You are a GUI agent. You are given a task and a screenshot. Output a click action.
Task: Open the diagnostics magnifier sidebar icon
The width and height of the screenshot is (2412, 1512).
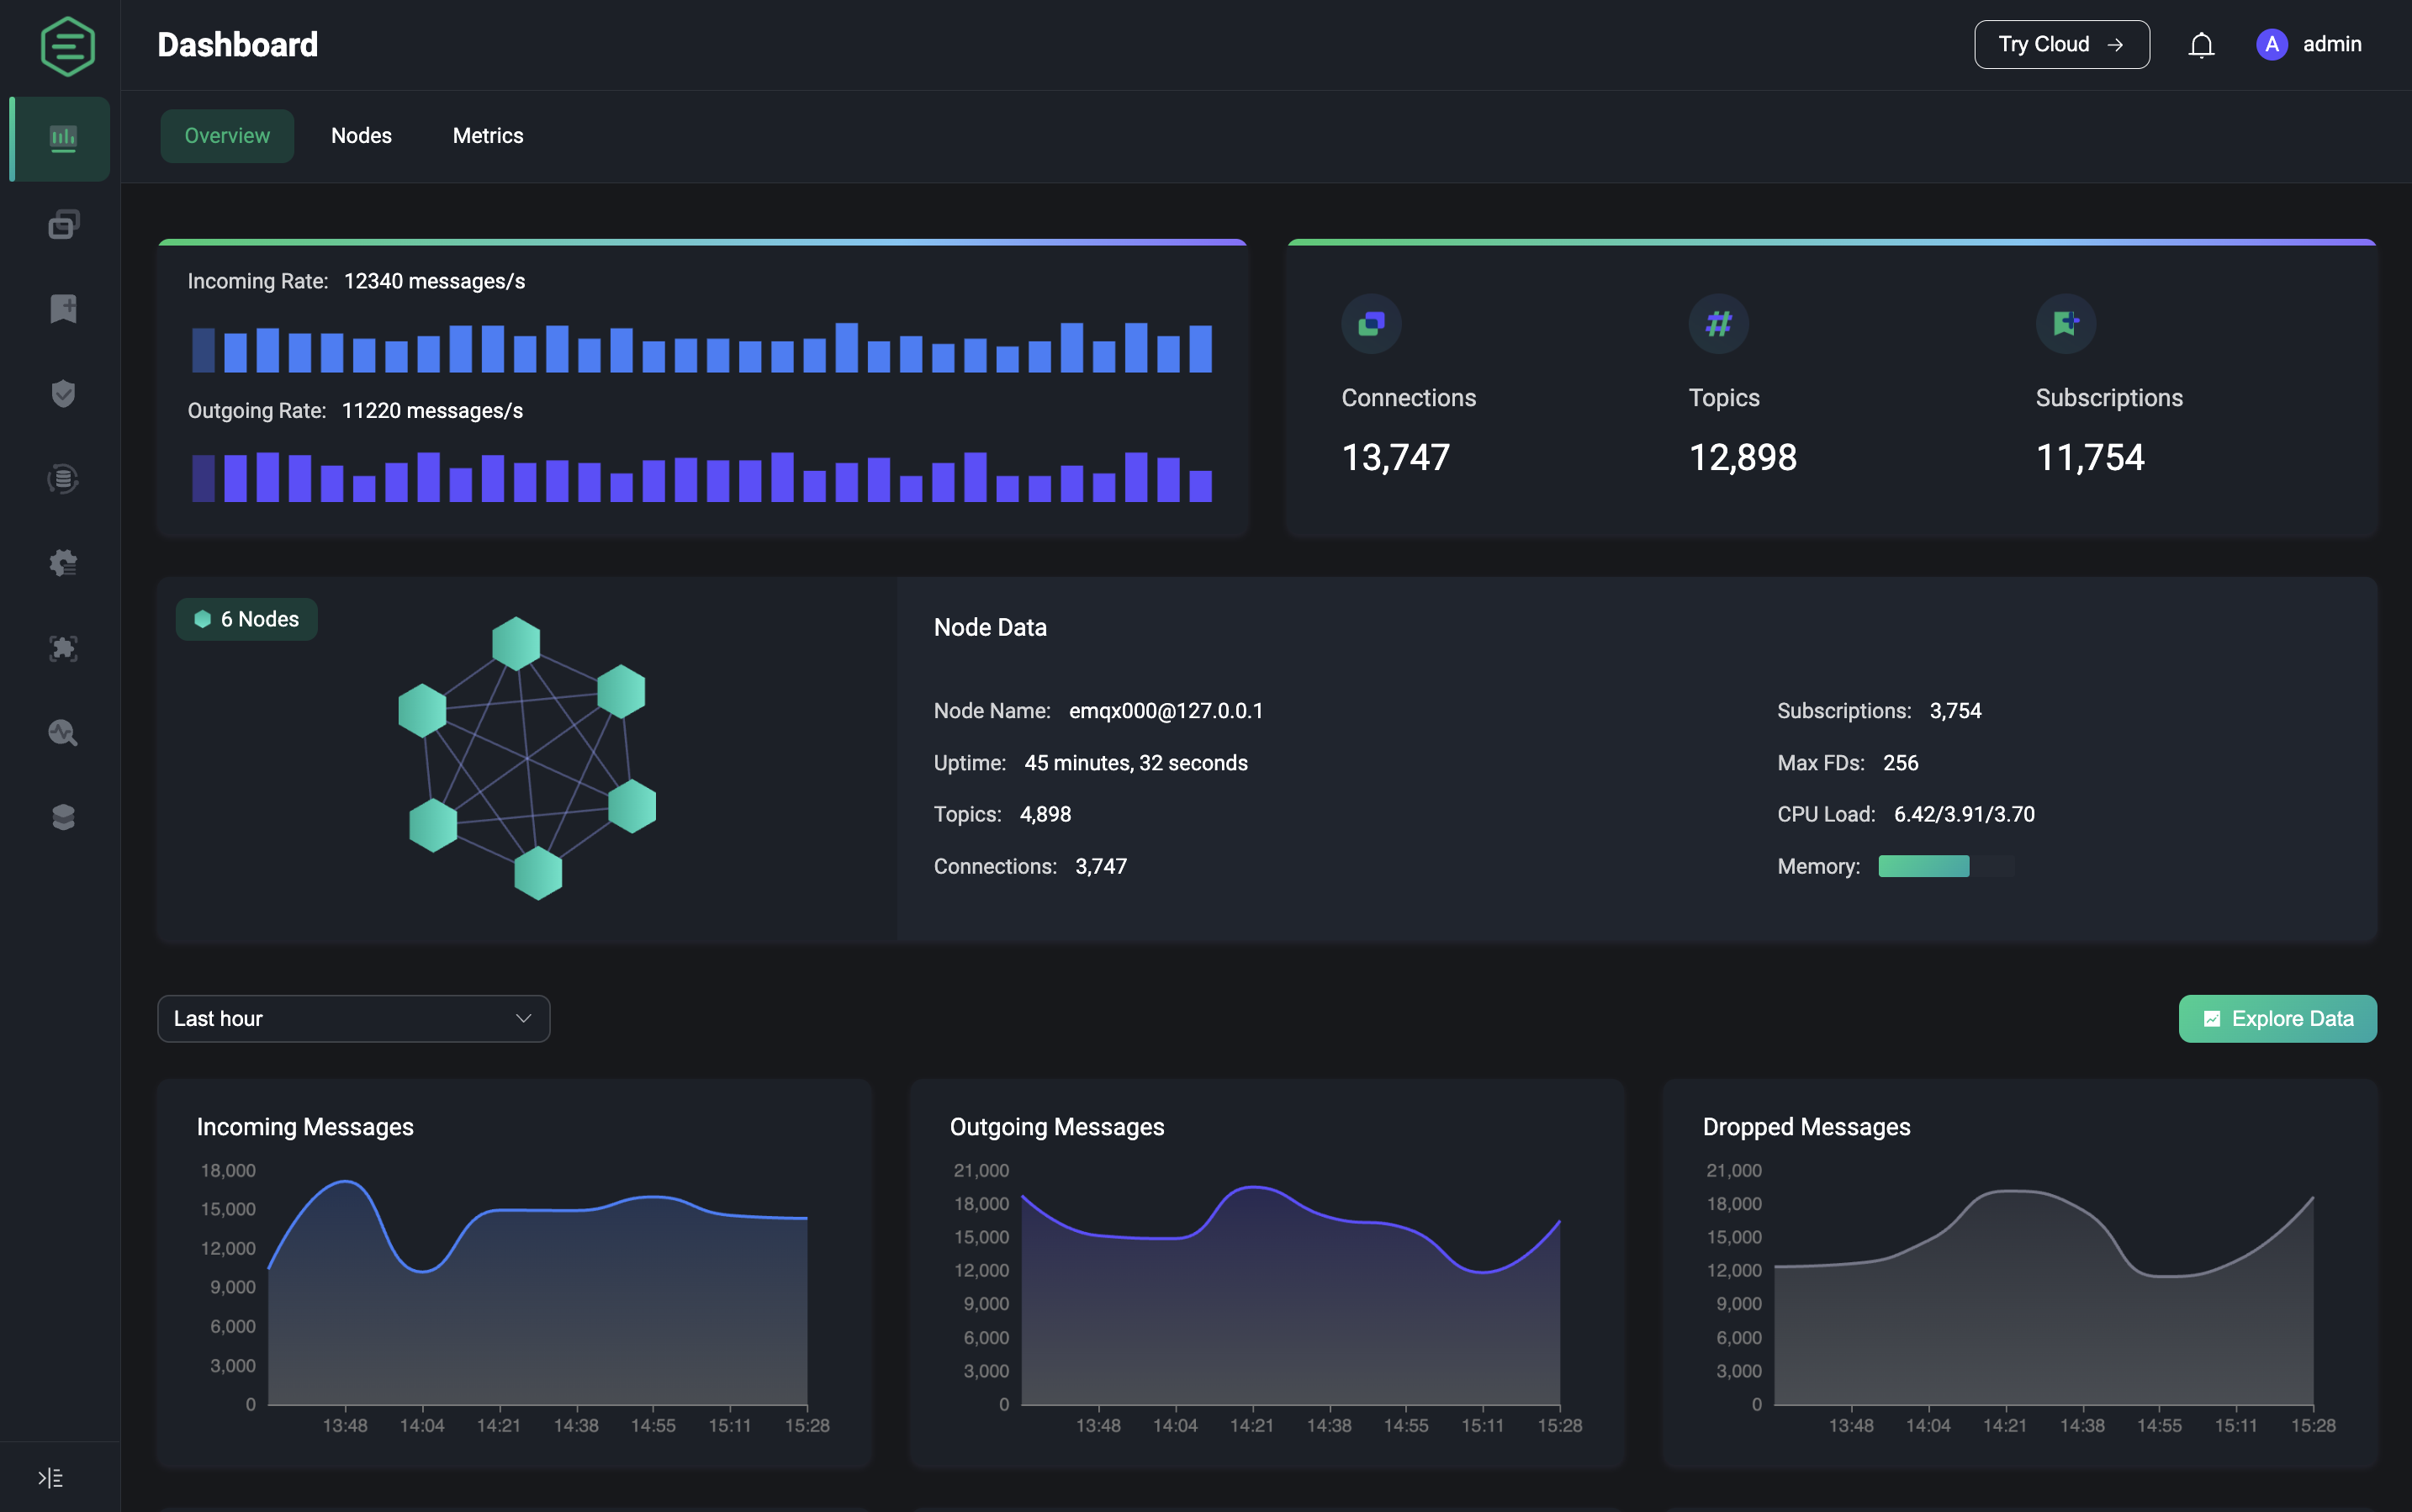63,733
